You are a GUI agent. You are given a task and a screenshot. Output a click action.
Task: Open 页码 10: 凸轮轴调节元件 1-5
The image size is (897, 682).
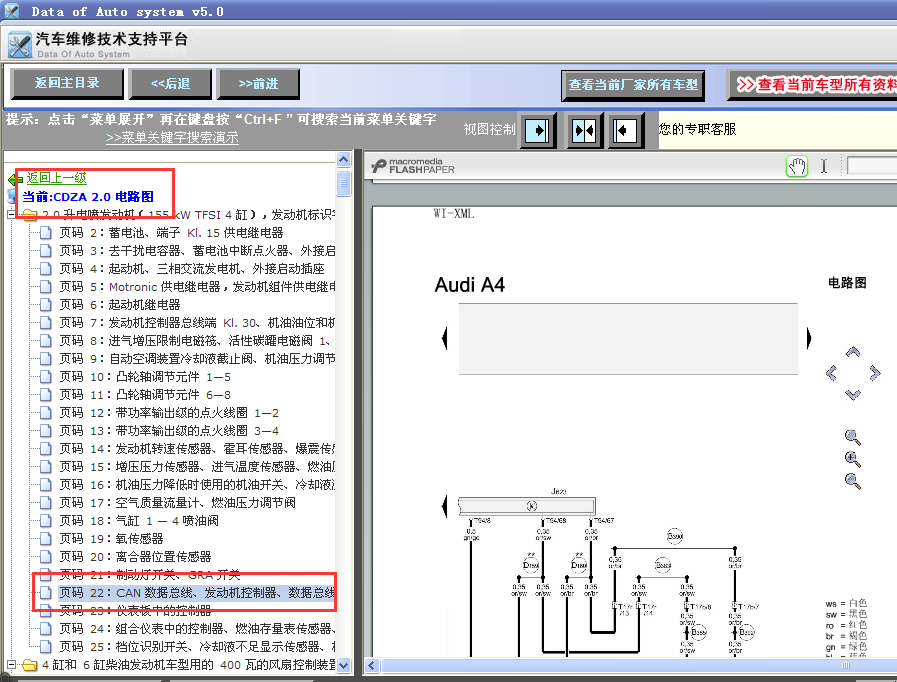(x=145, y=377)
